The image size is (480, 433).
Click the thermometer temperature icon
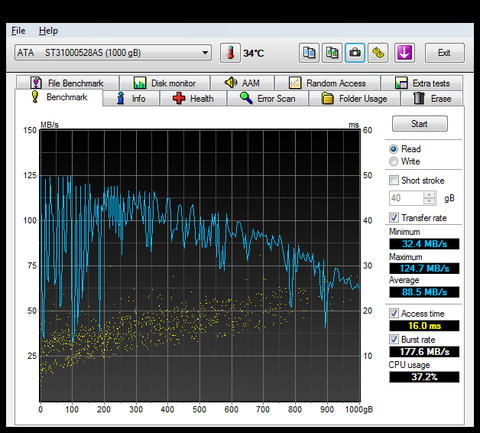click(230, 53)
